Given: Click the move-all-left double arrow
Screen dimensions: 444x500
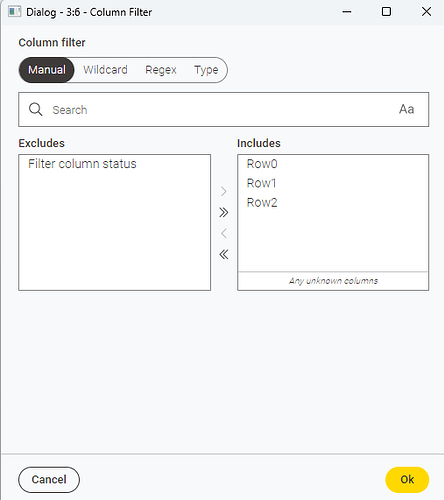Looking at the screenshot, I should [224, 254].
